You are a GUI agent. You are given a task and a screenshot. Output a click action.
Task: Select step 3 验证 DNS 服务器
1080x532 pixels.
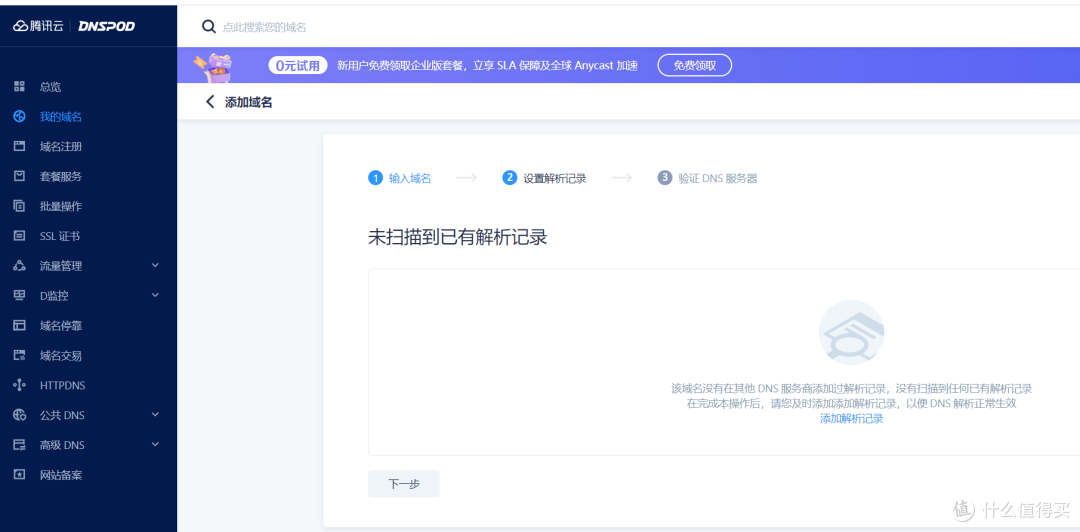707,178
